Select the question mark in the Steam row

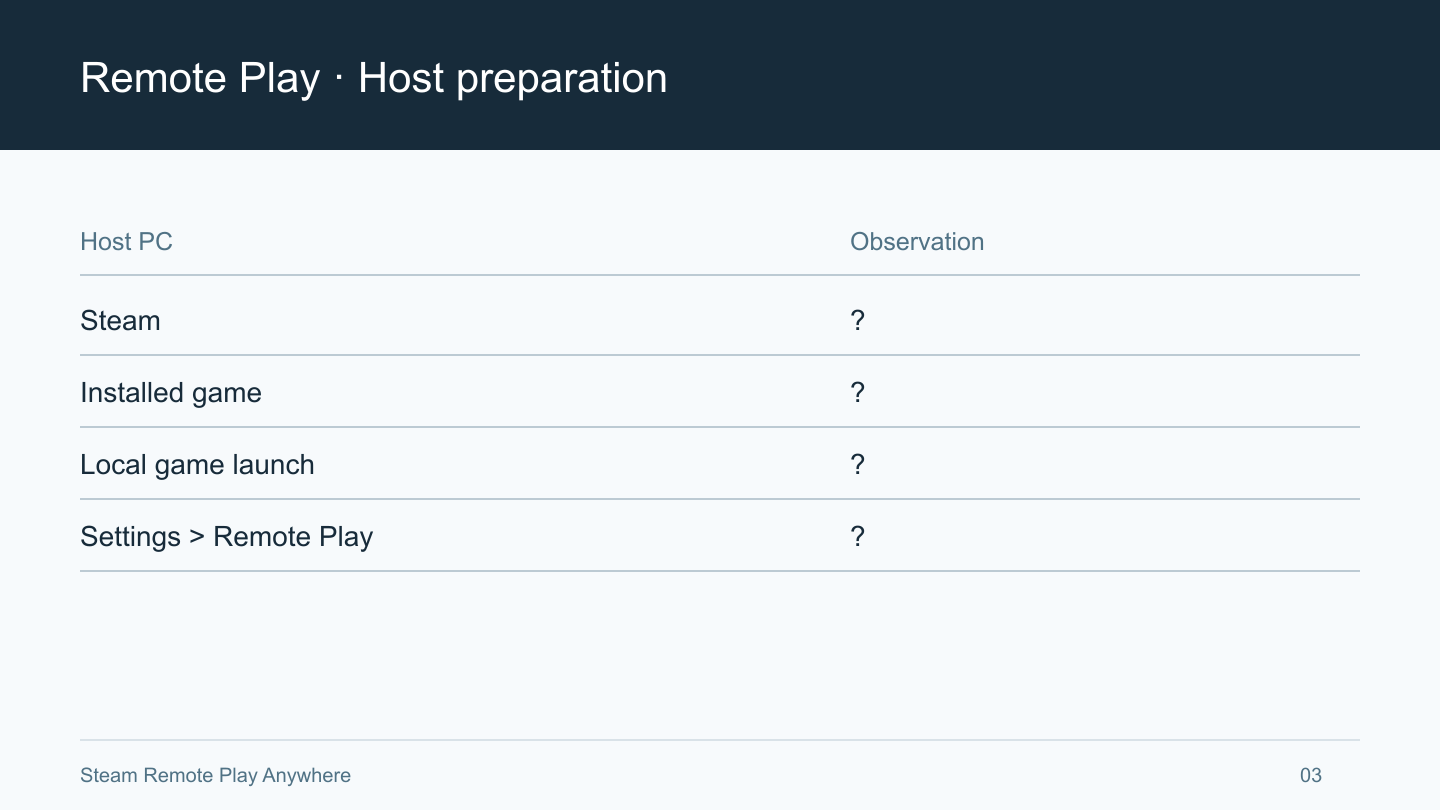(x=857, y=321)
